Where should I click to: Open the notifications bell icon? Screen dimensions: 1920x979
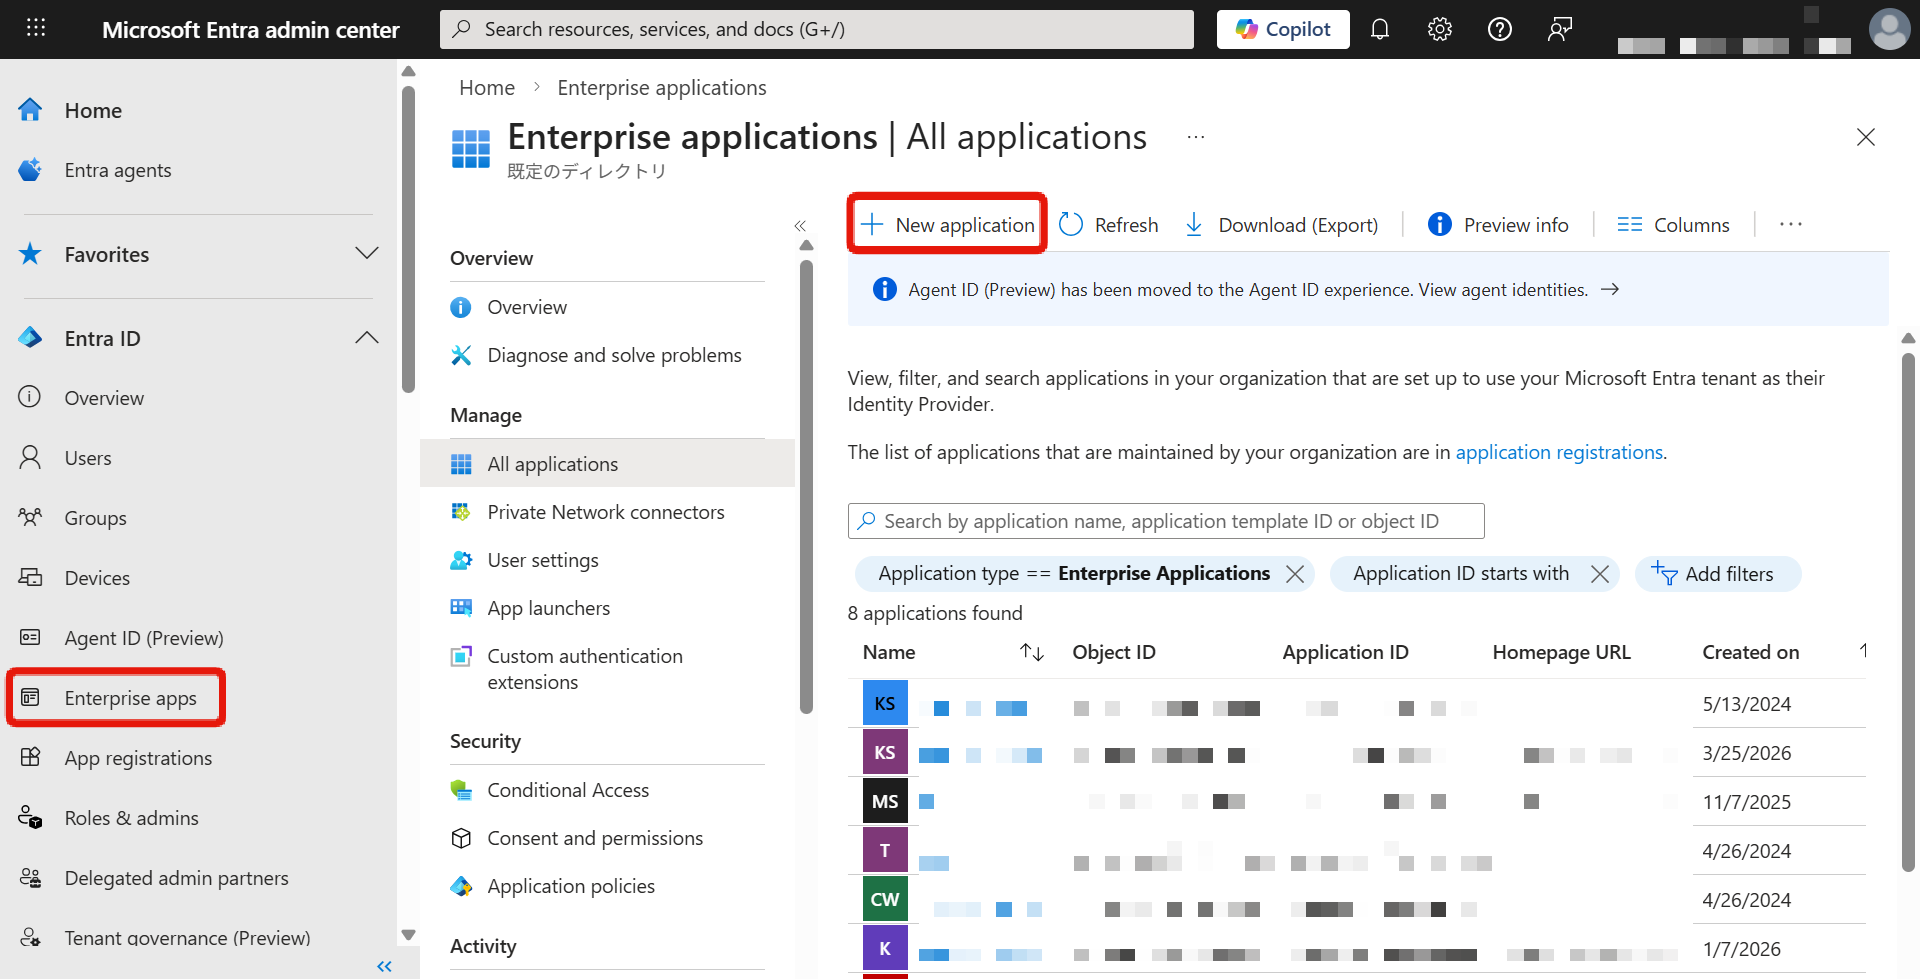(x=1380, y=29)
